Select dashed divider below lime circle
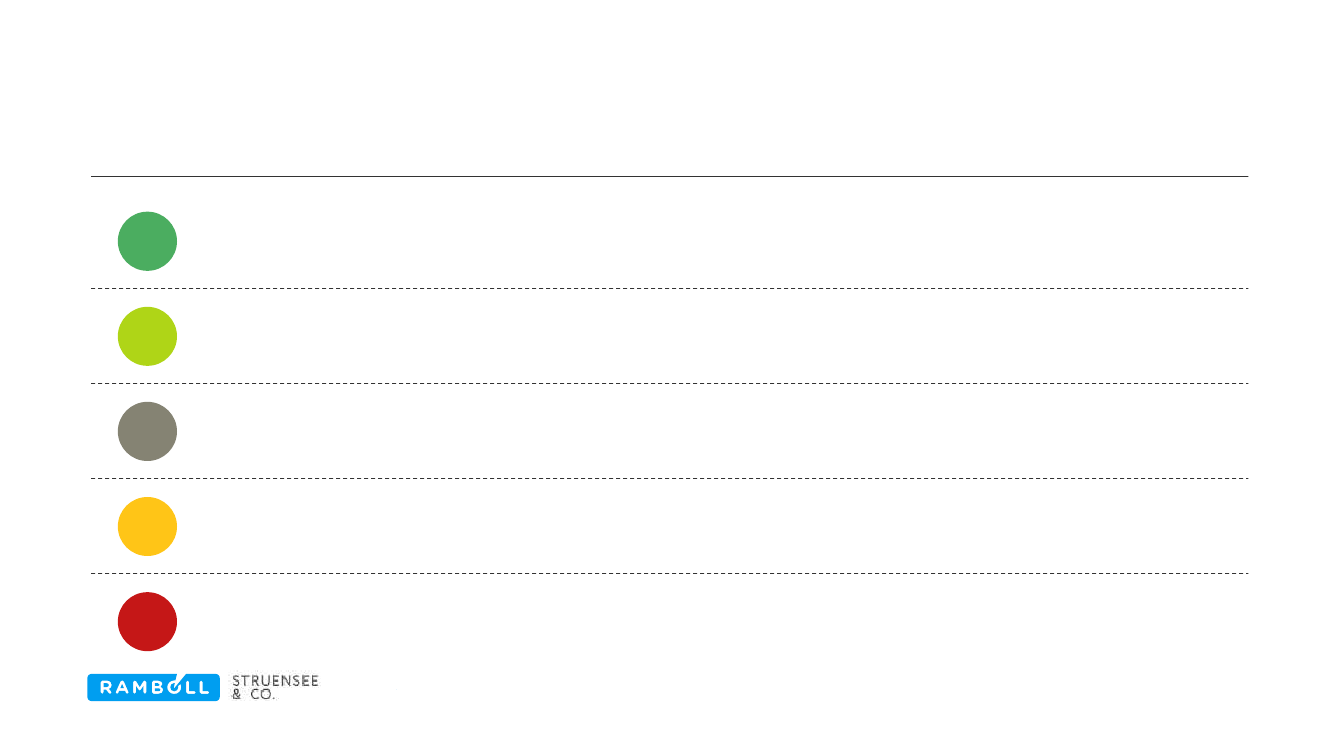 point(669,383)
